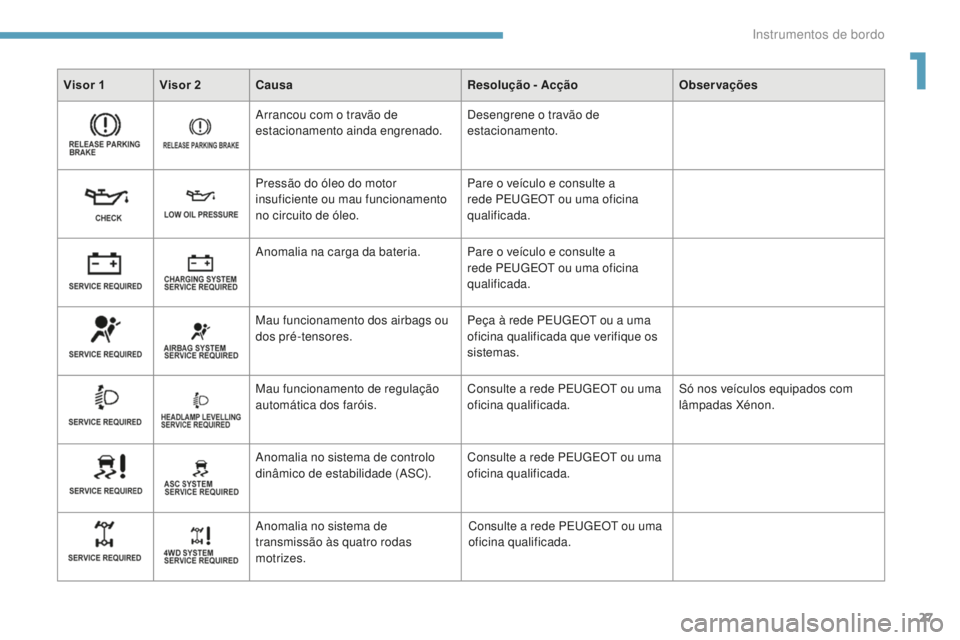The width and height of the screenshot is (960, 640).
Task: Select 'SERVICE REQUIRED' under Visor 1 skid icon
Action: 106,491
